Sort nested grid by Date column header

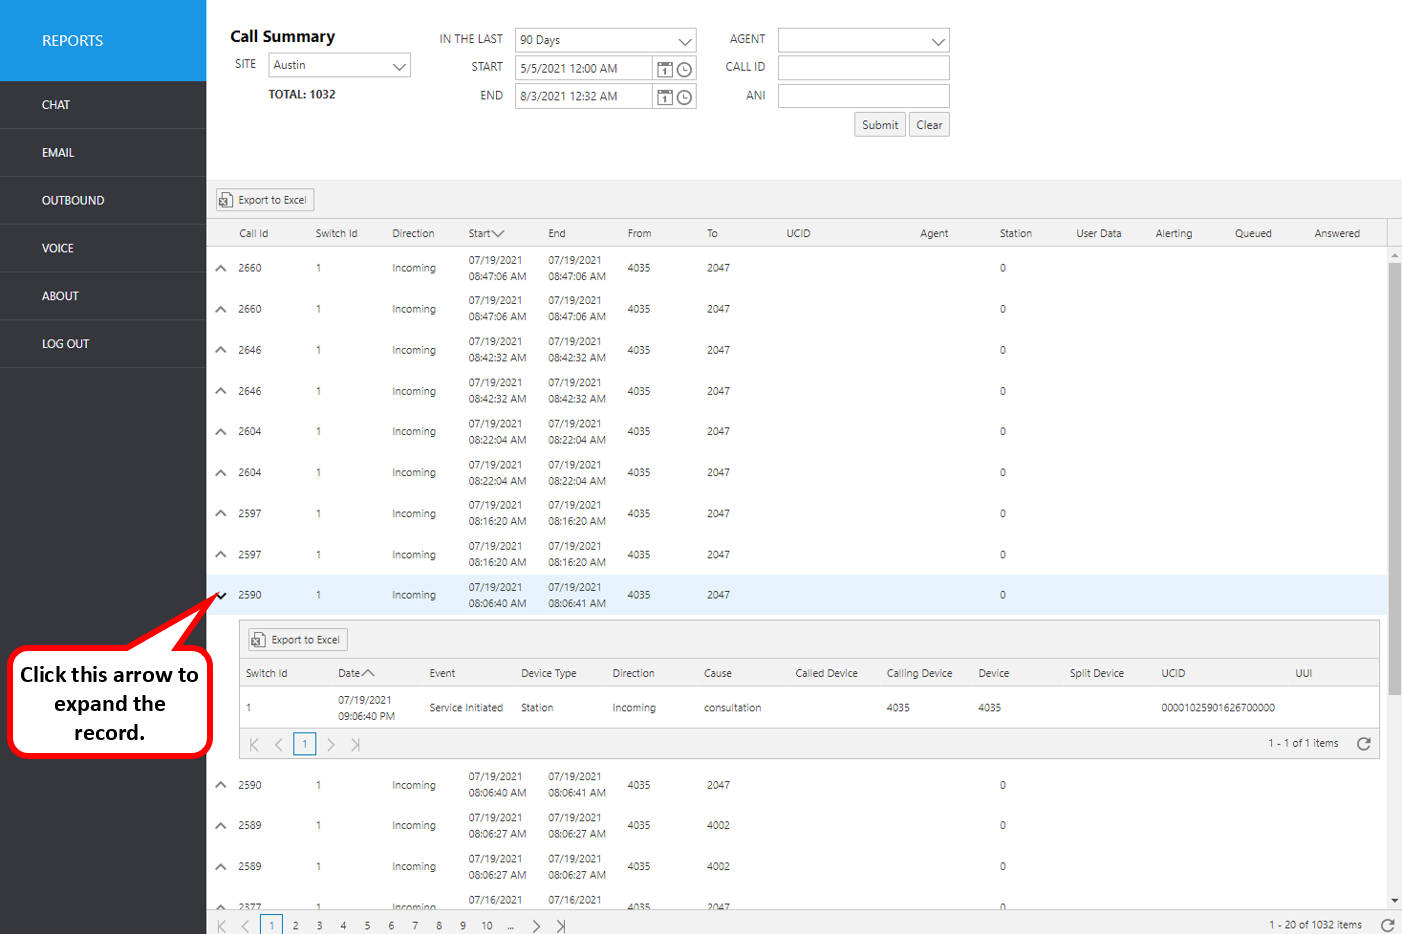pos(356,674)
